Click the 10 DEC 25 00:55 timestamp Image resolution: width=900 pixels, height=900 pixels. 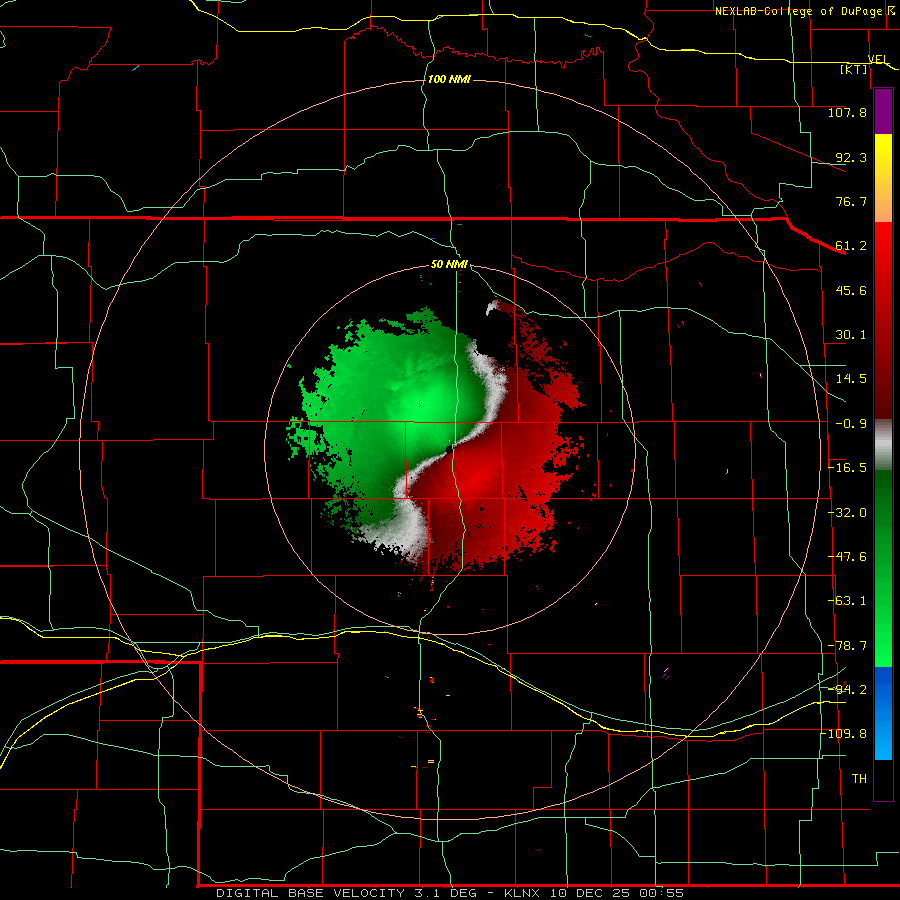pos(617,893)
